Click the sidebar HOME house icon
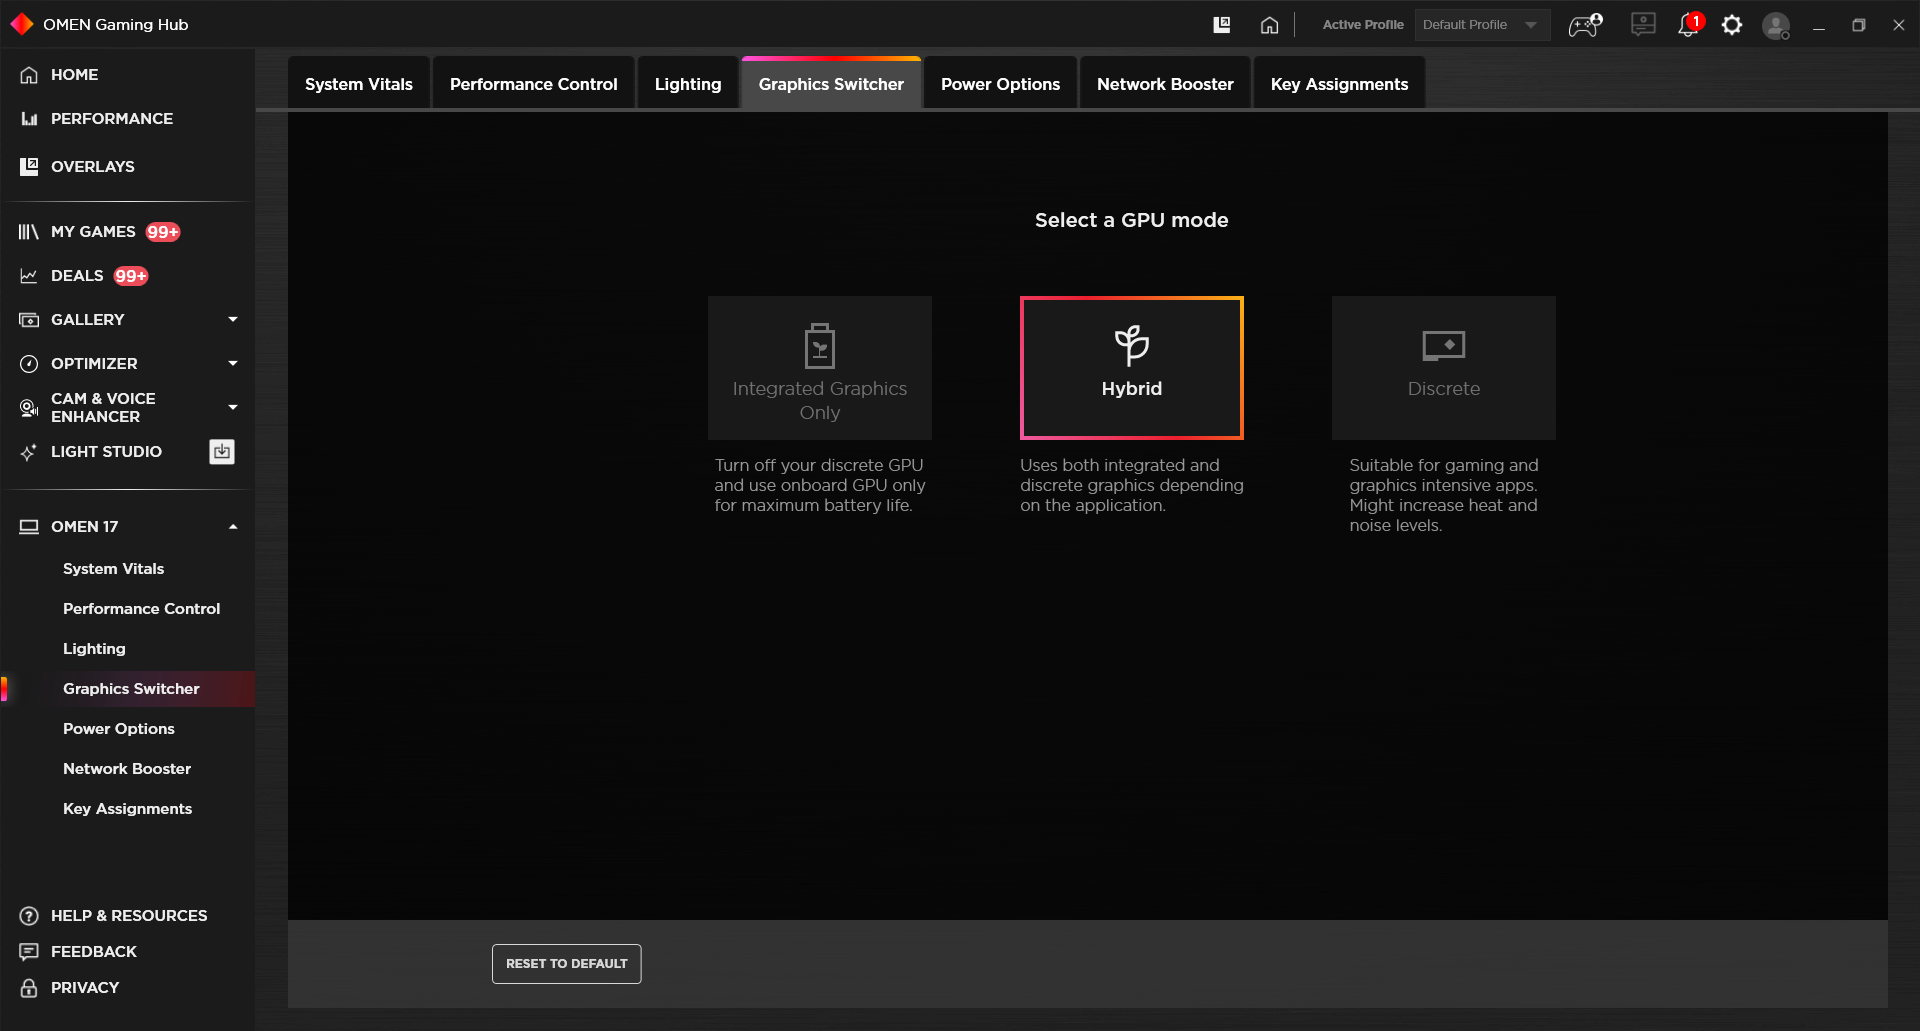 point(29,75)
